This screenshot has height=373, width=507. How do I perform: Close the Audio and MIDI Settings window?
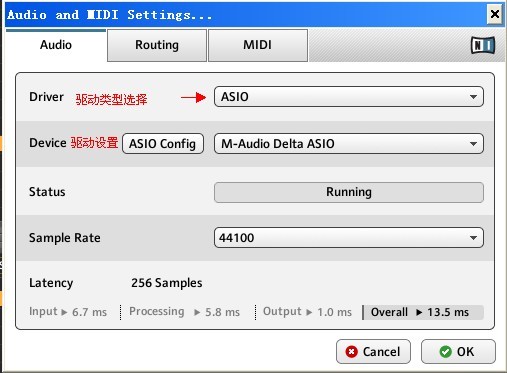coord(495,14)
